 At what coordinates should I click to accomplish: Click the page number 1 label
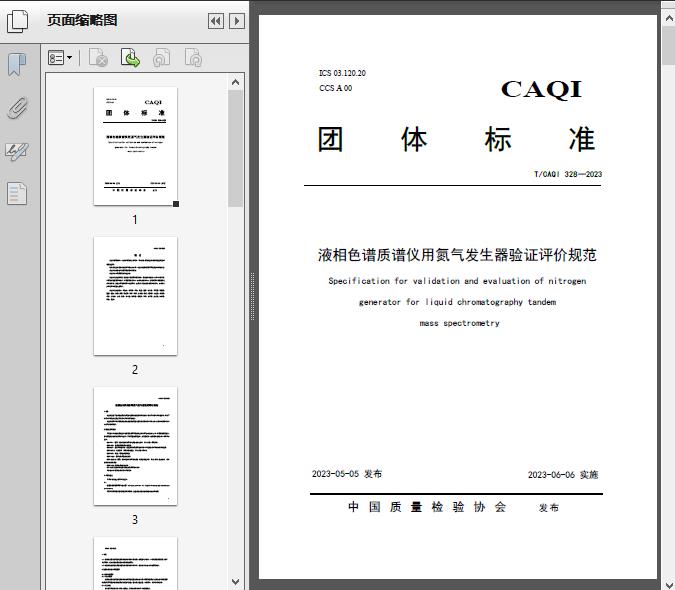(x=135, y=219)
